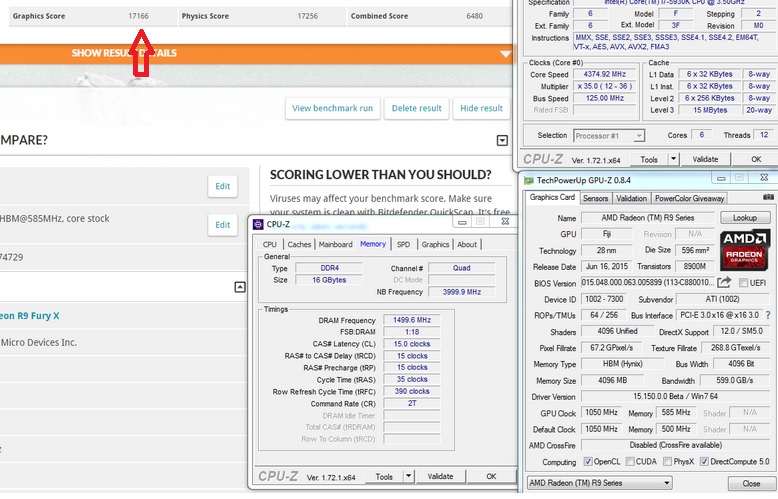Collapse the compare section using the down-arrow box

502,140
